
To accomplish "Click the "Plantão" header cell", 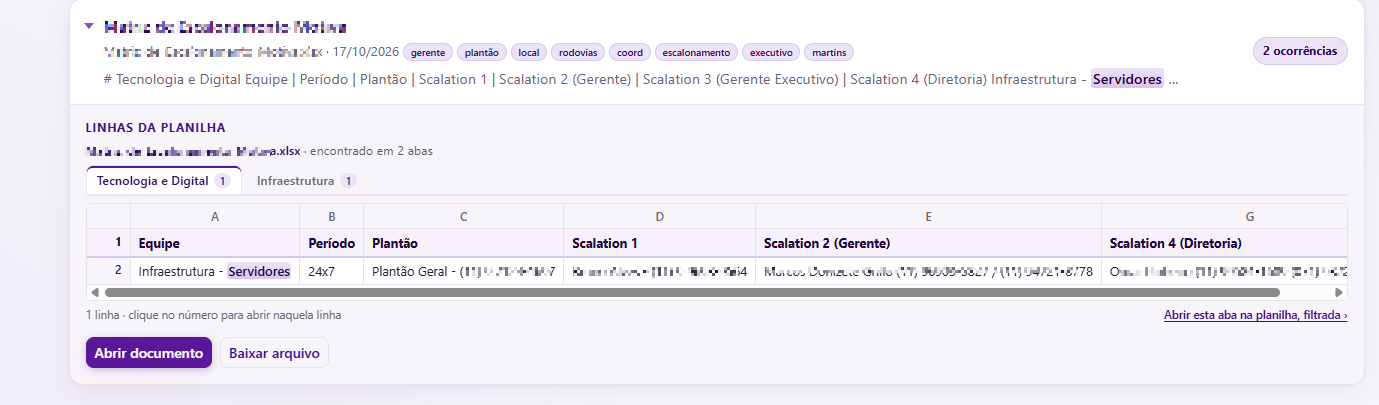I will pyautogui.click(x=463, y=243).
